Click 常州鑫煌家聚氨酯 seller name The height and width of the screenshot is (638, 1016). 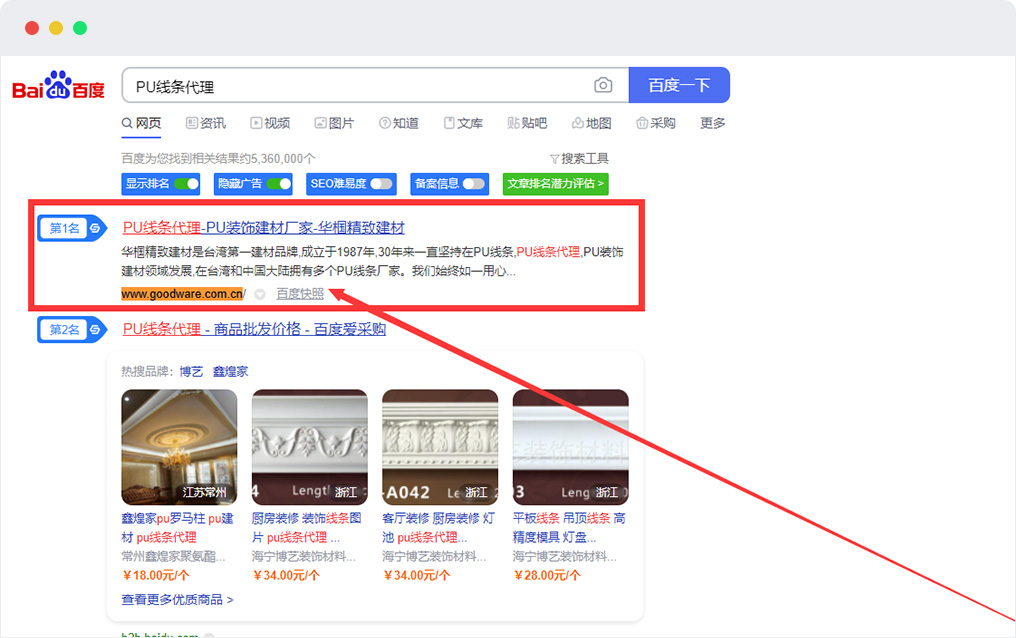[174, 556]
